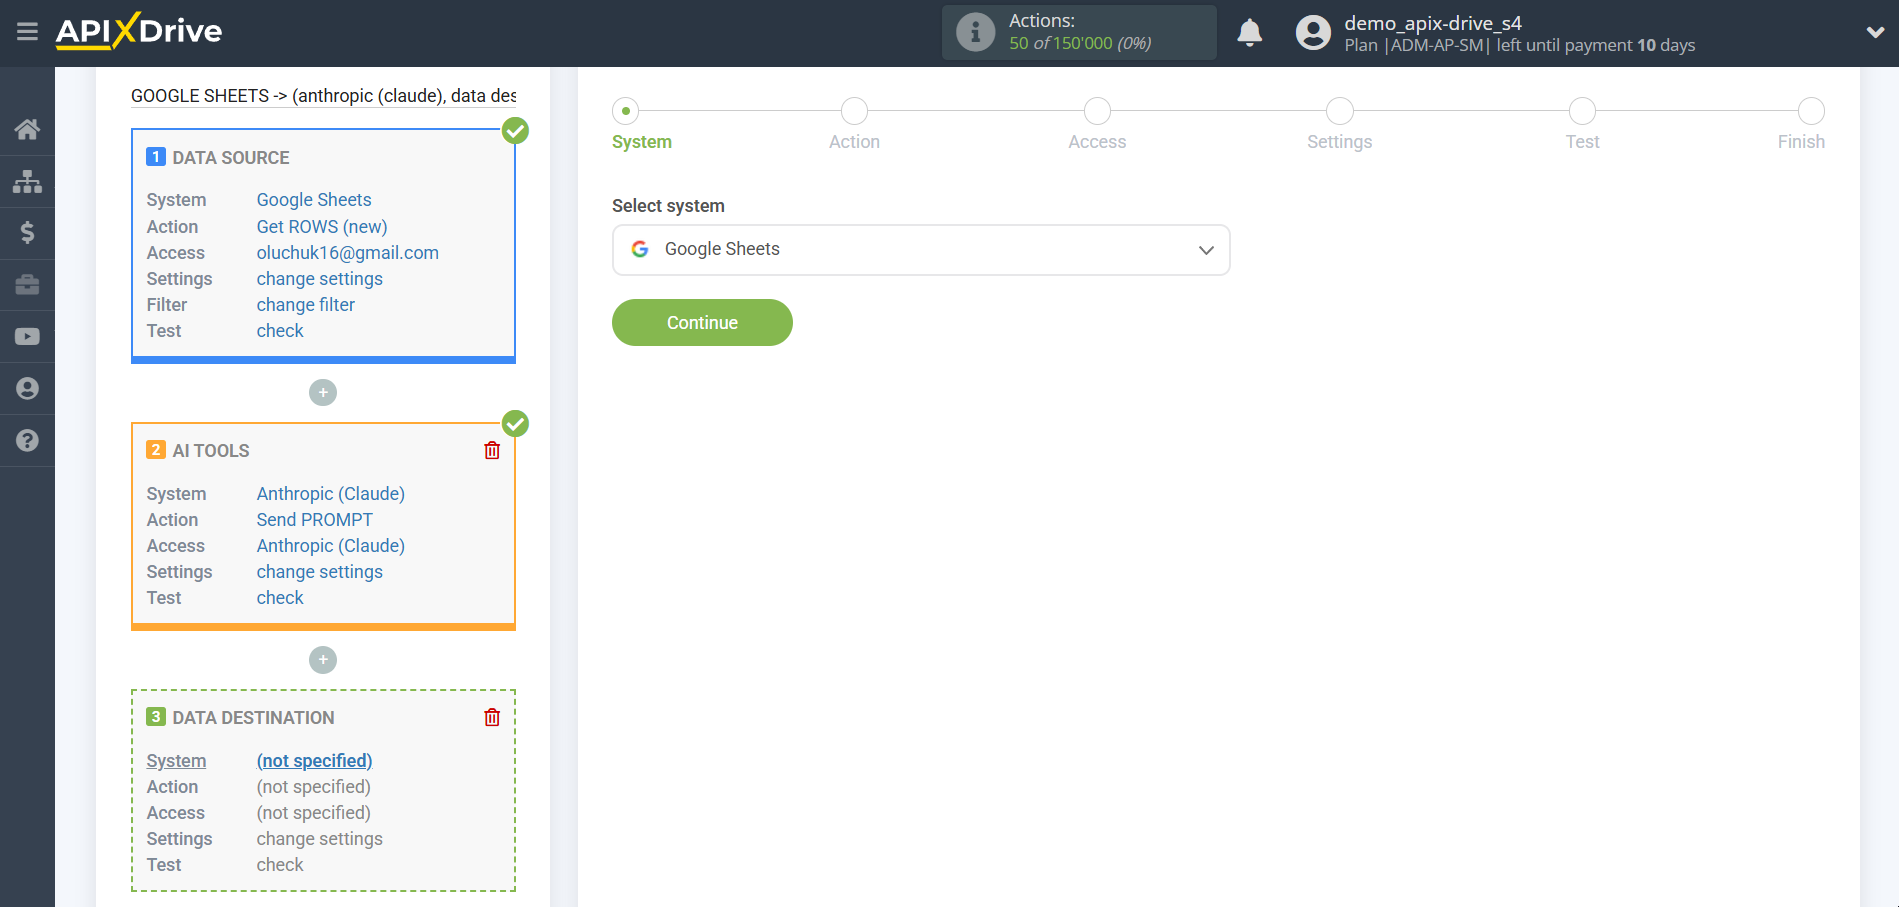Click DATA SOURCE block header

(231, 158)
